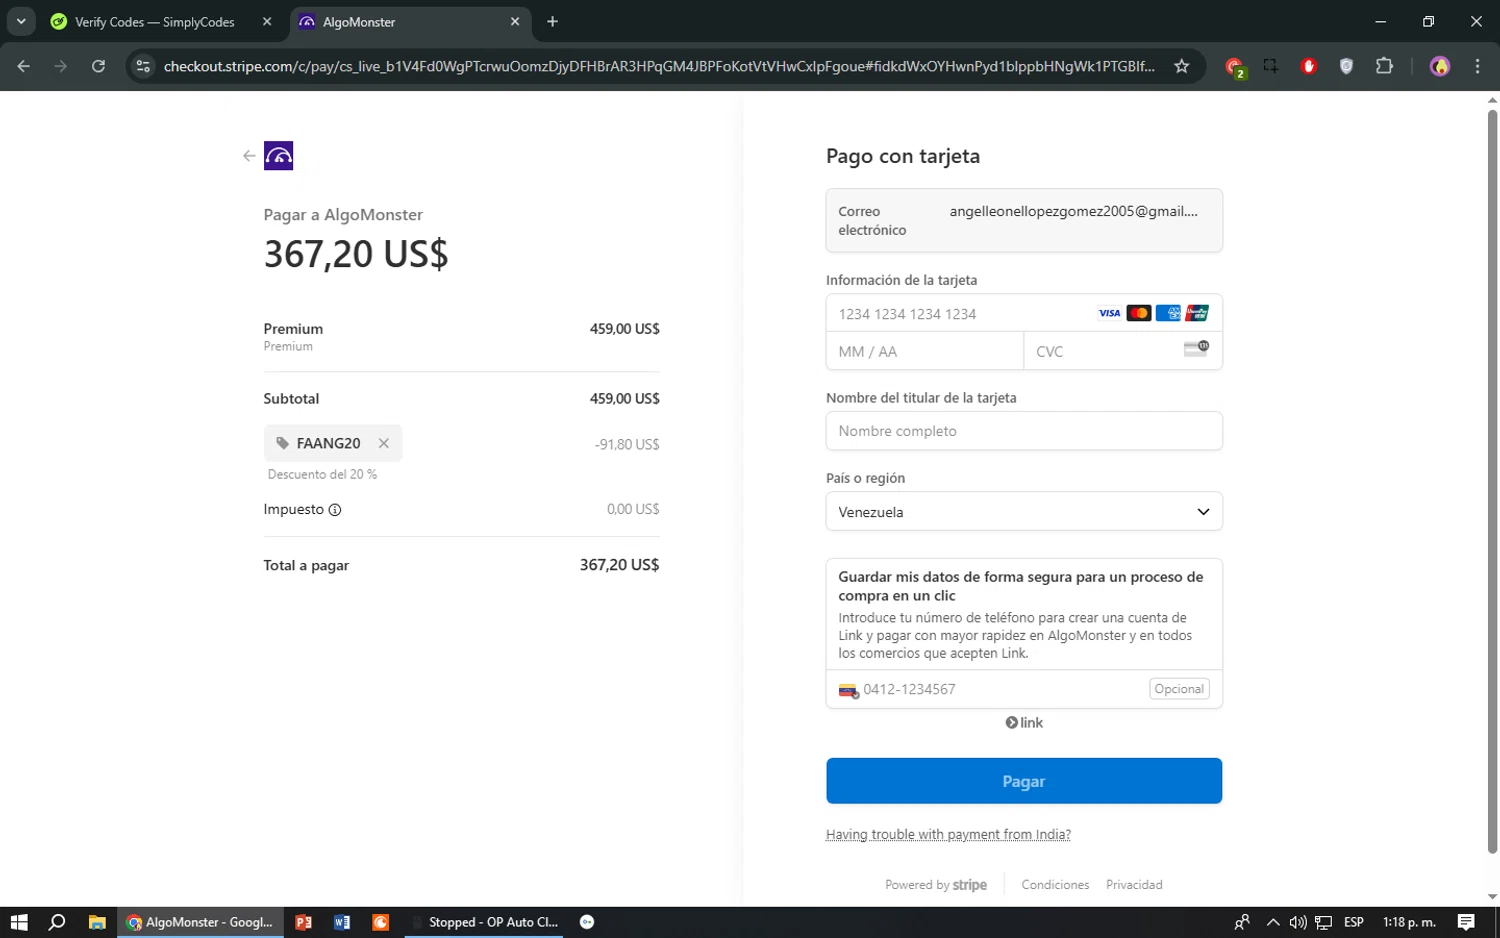Screen dimensions: 1500x938
Task: Open File Explorer from the taskbar
Action: (x=97, y=922)
